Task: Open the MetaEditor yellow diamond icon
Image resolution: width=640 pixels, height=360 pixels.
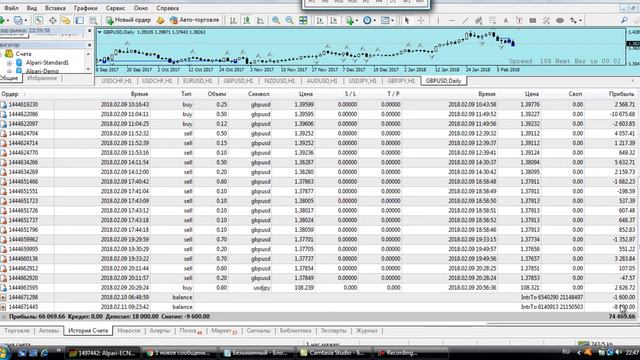Action: coord(161,20)
